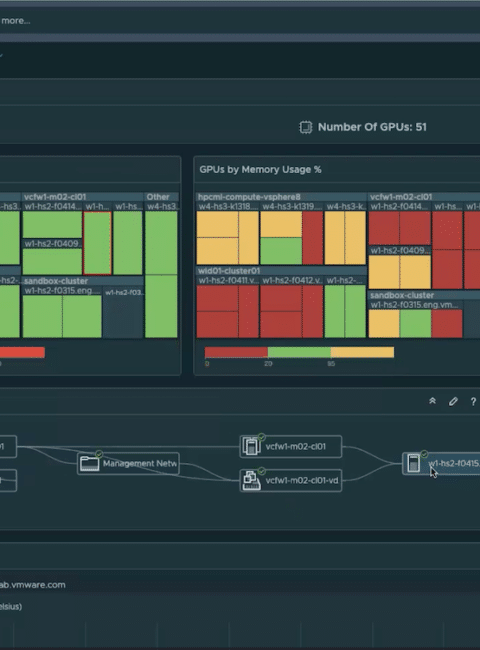
Task: Collapse the widget with the double-chevron icon
Action: (x=432, y=401)
